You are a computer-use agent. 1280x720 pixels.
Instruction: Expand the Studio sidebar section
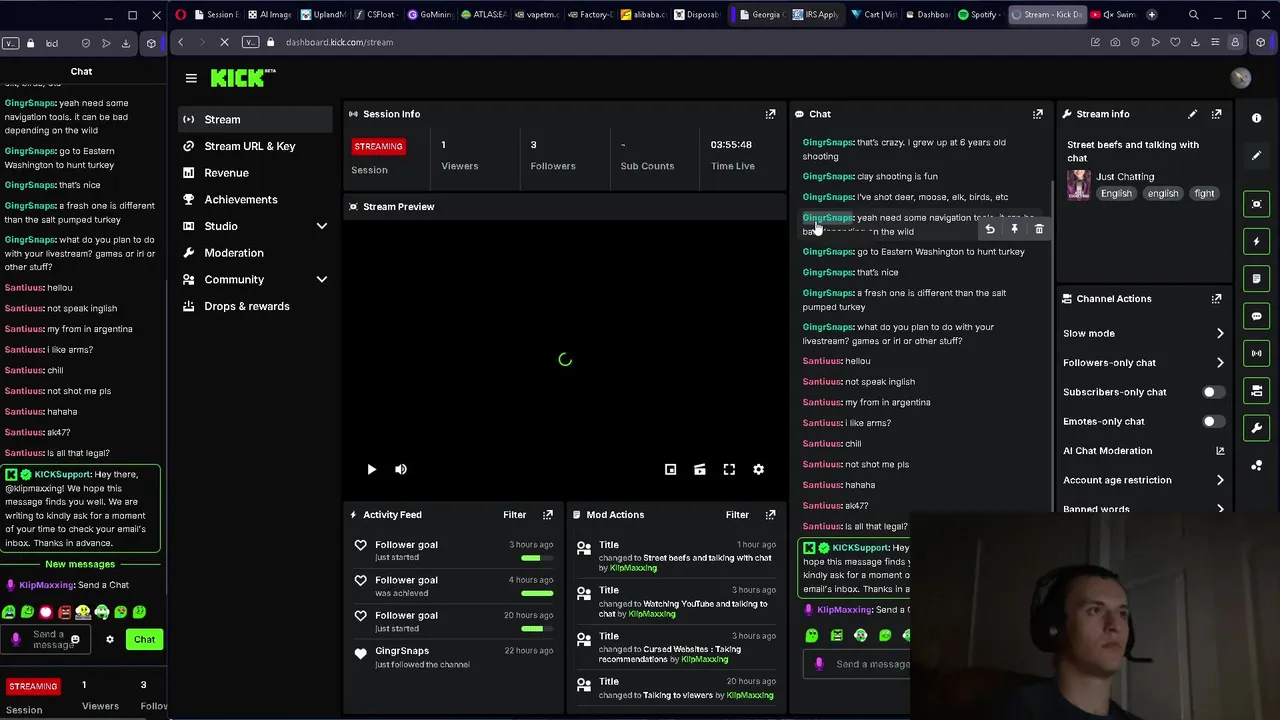[321, 226]
